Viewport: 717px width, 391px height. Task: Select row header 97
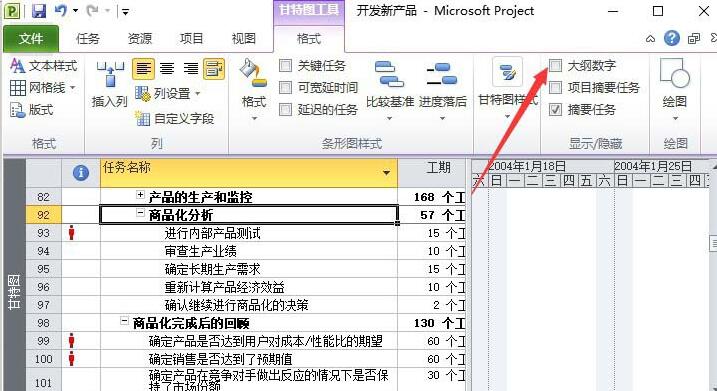click(x=43, y=305)
